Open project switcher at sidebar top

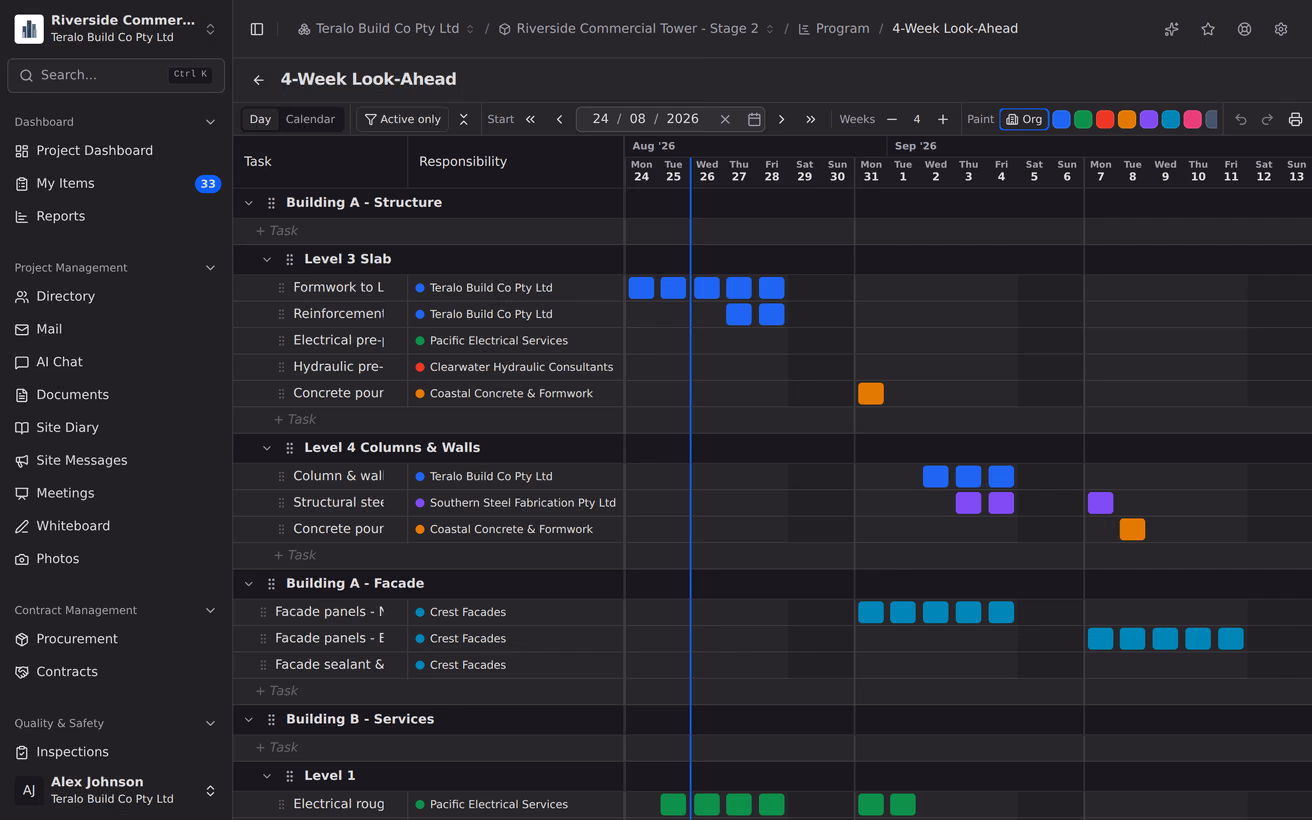tap(116, 29)
